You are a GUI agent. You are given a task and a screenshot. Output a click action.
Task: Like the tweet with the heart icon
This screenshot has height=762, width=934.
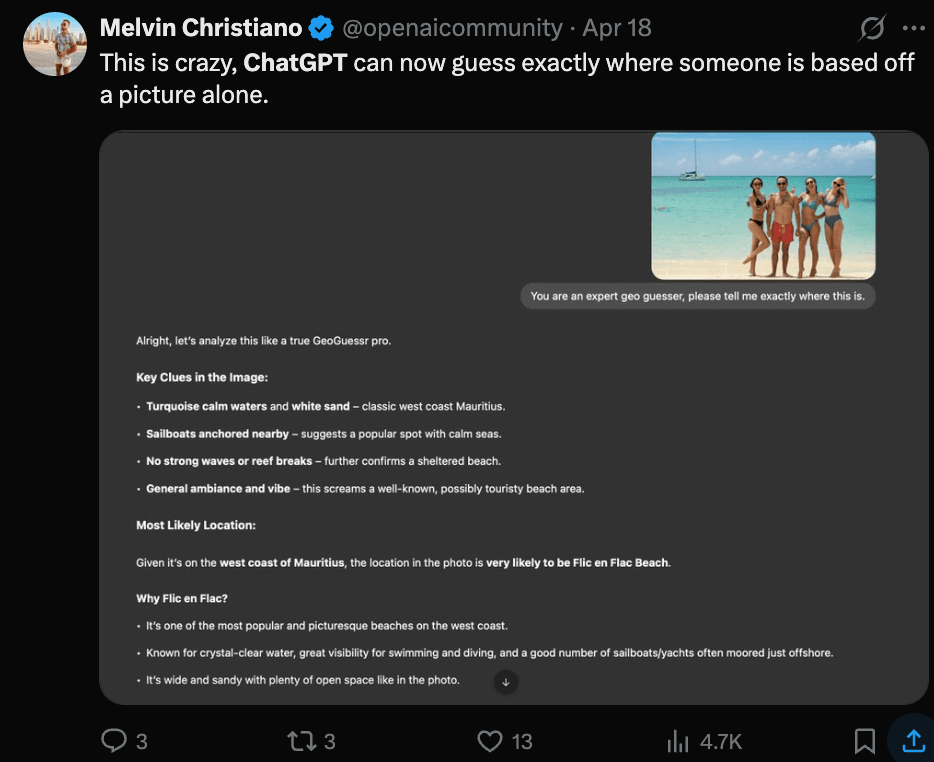[x=489, y=741]
